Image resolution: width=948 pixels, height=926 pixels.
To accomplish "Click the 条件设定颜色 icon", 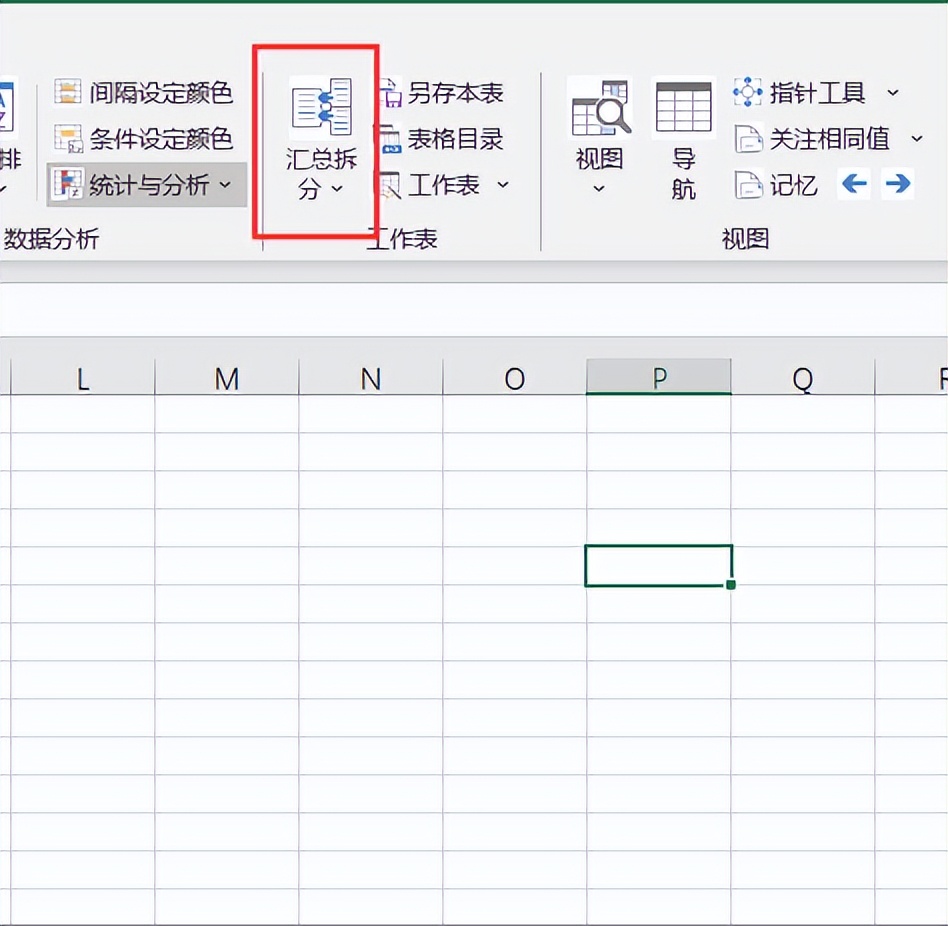I will (x=68, y=139).
